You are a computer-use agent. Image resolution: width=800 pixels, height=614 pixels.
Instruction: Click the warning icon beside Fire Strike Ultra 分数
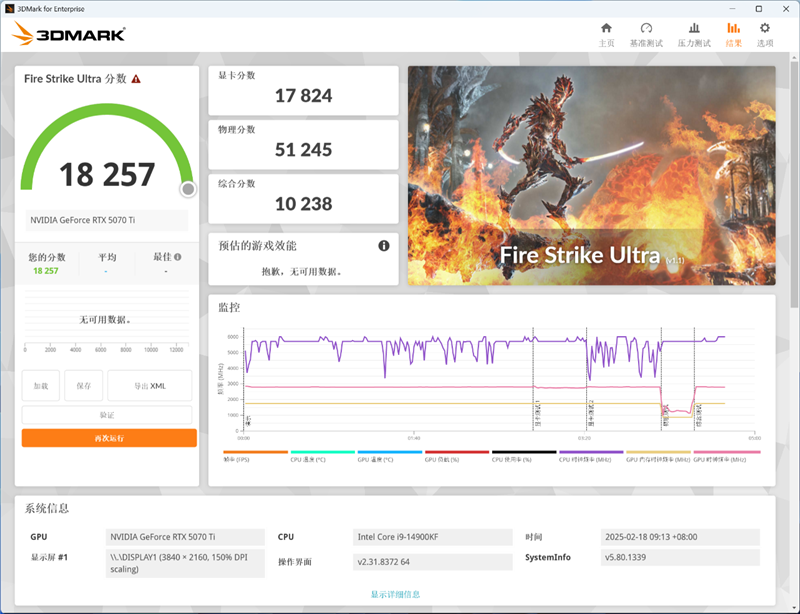coord(137,79)
